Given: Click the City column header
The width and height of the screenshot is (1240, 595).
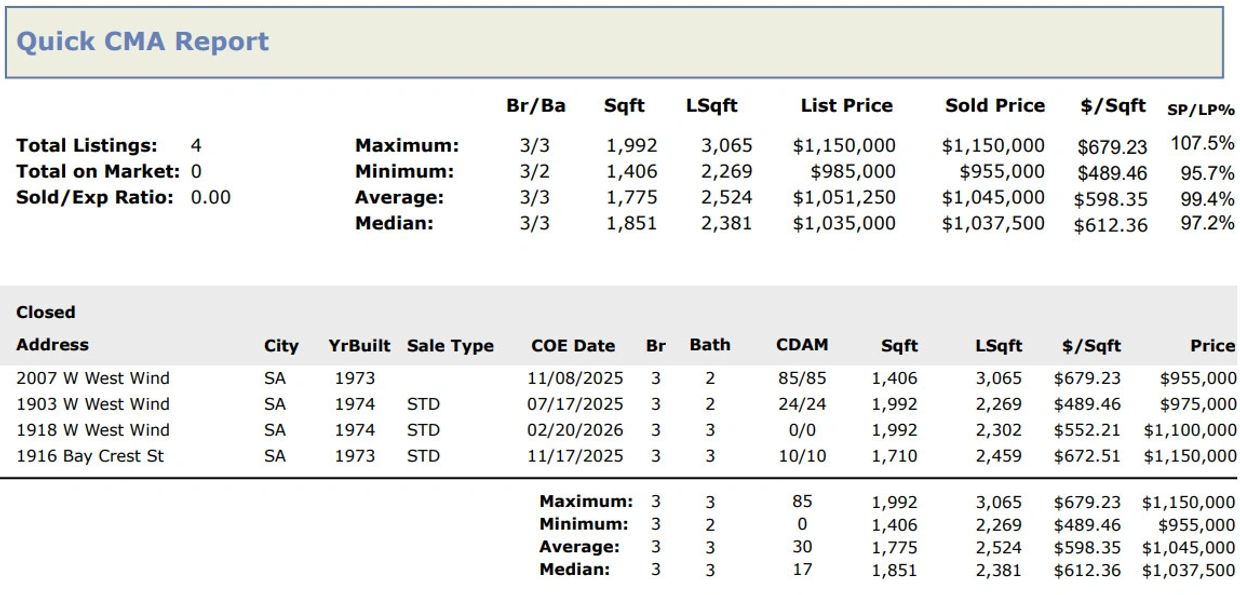Looking at the screenshot, I should click(281, 346).
